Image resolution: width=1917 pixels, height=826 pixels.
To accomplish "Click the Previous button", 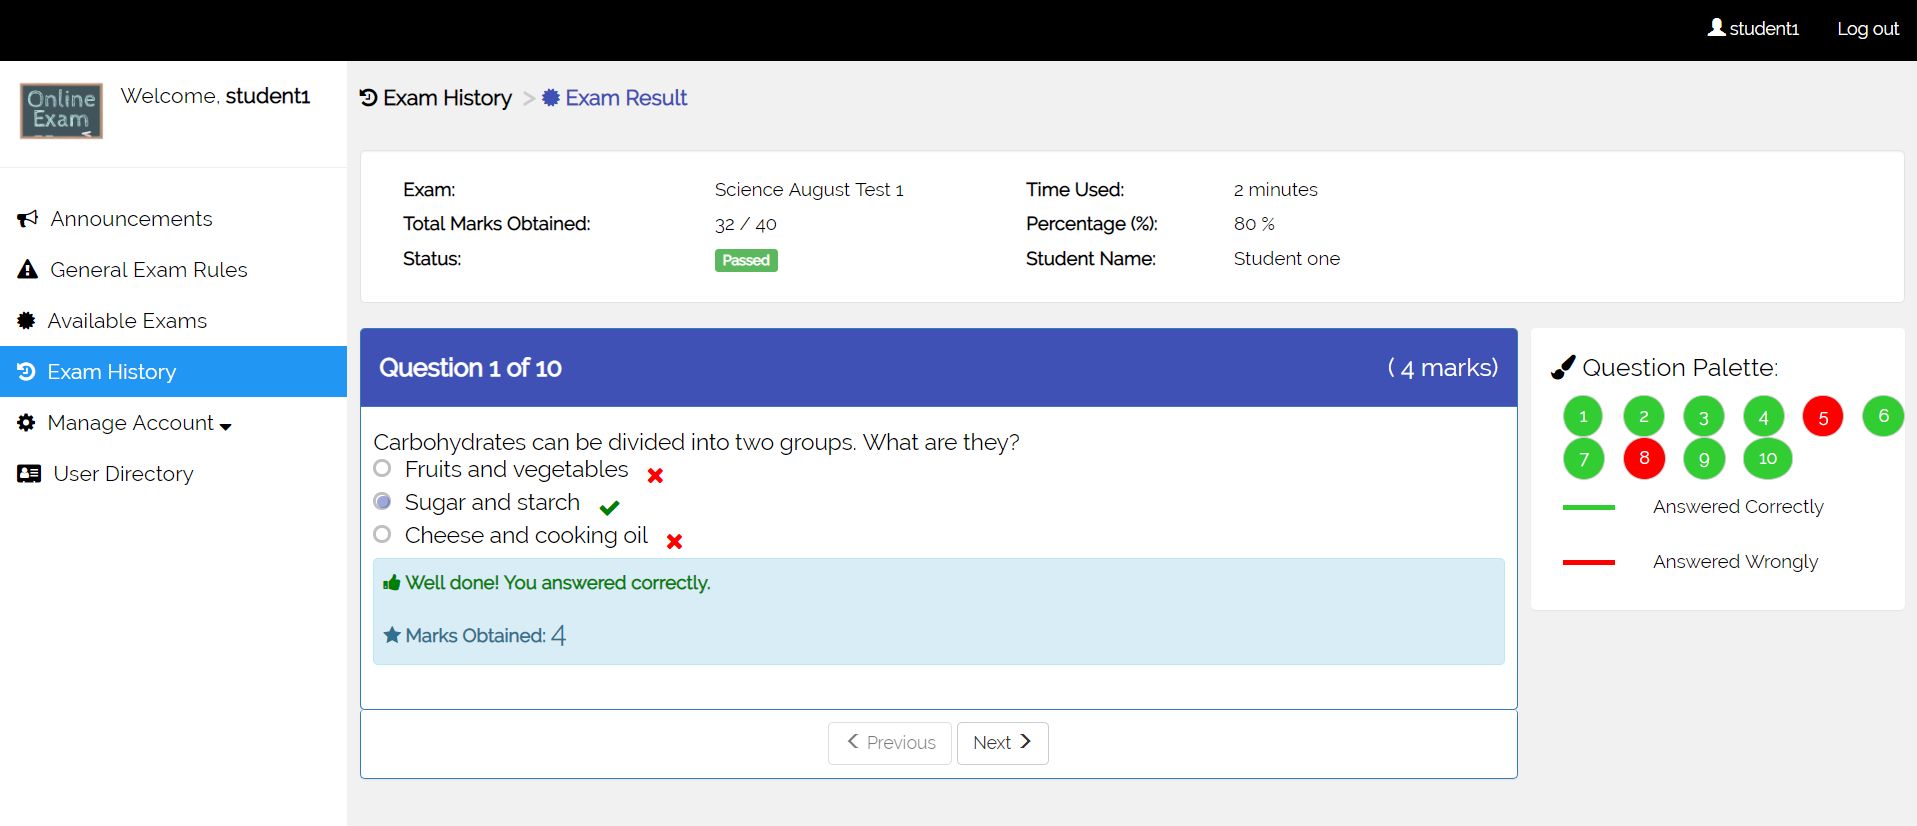I will (890, 743).
